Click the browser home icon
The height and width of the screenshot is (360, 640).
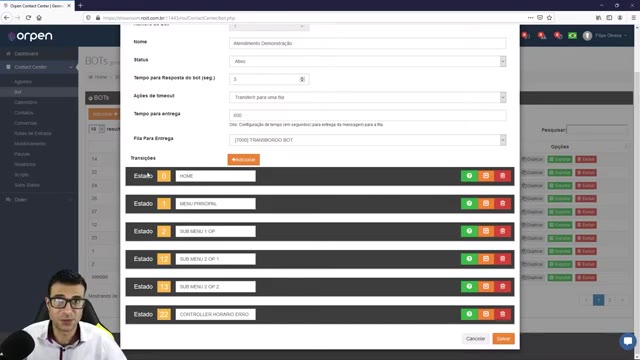(39, 18)
